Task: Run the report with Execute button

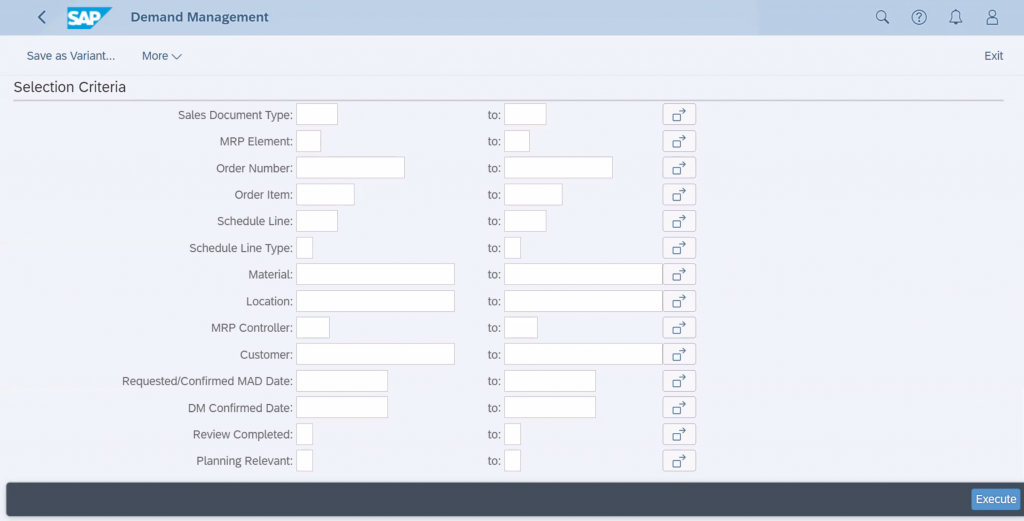Action: (995, 499)
